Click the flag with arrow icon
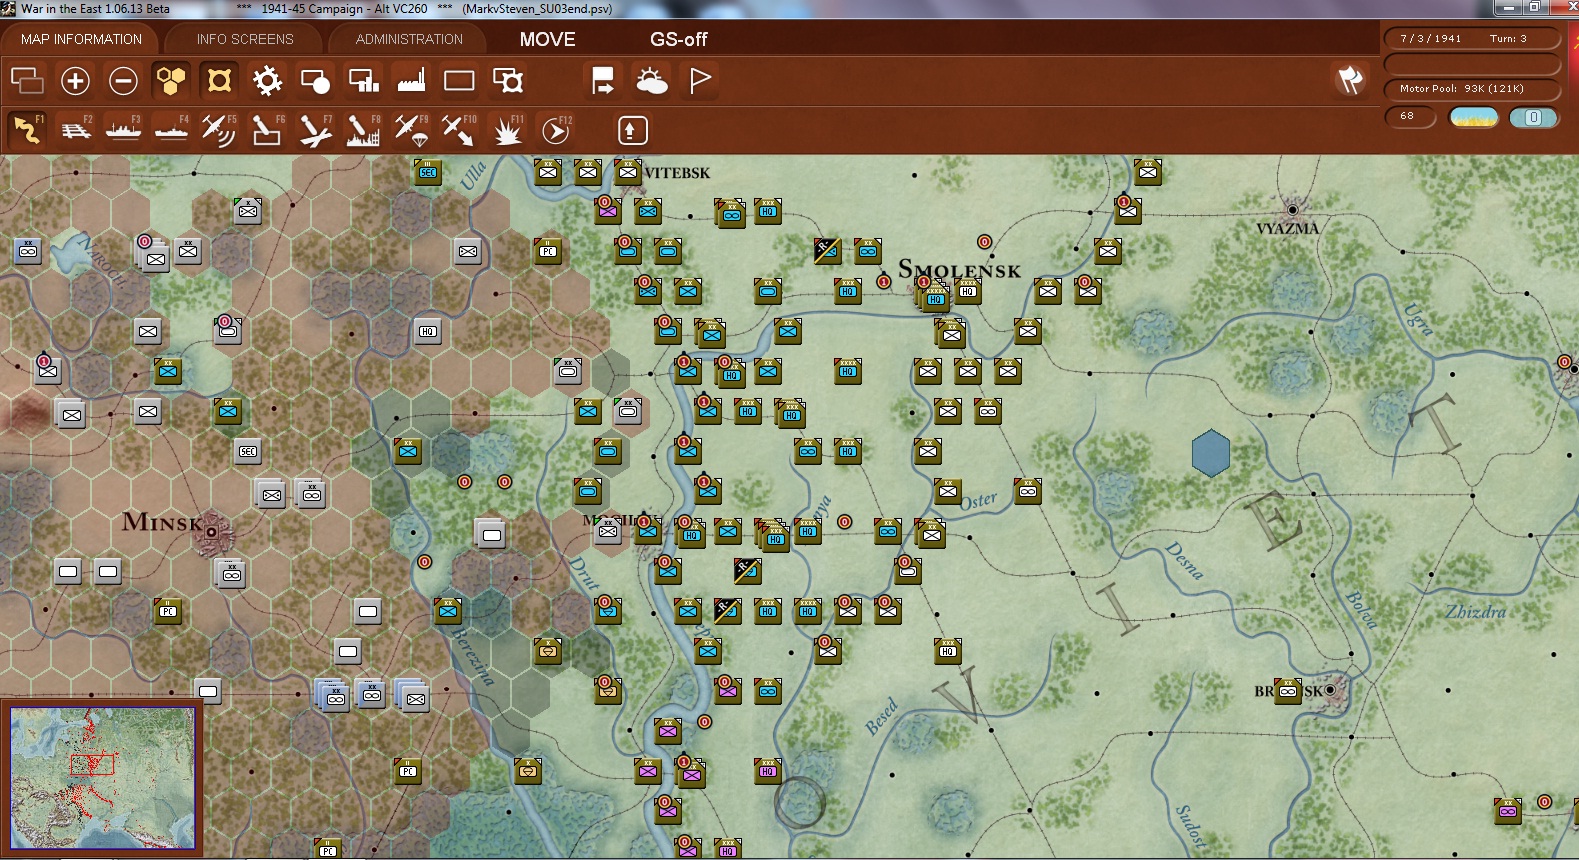The image size is (1579, 860). (603, 80)
